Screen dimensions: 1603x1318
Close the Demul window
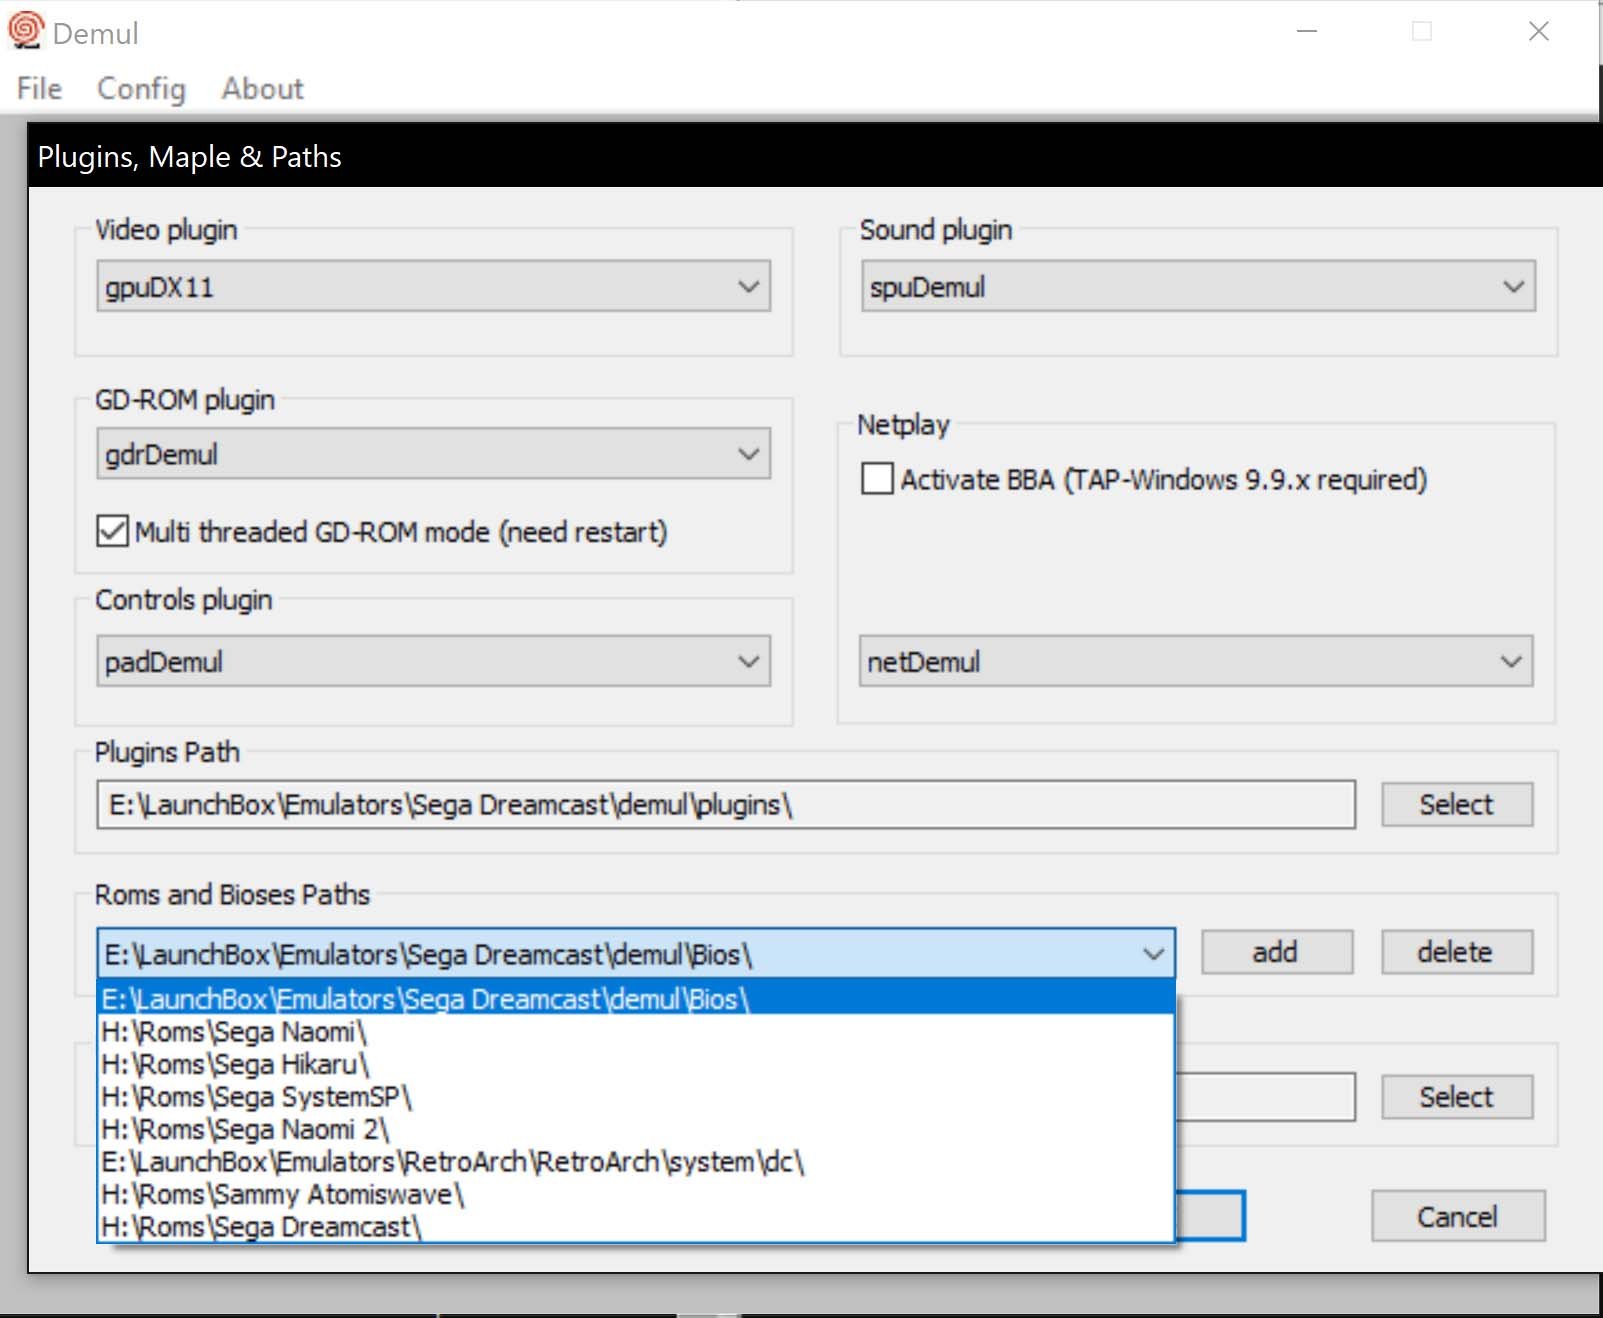(x=1539, y=31)
